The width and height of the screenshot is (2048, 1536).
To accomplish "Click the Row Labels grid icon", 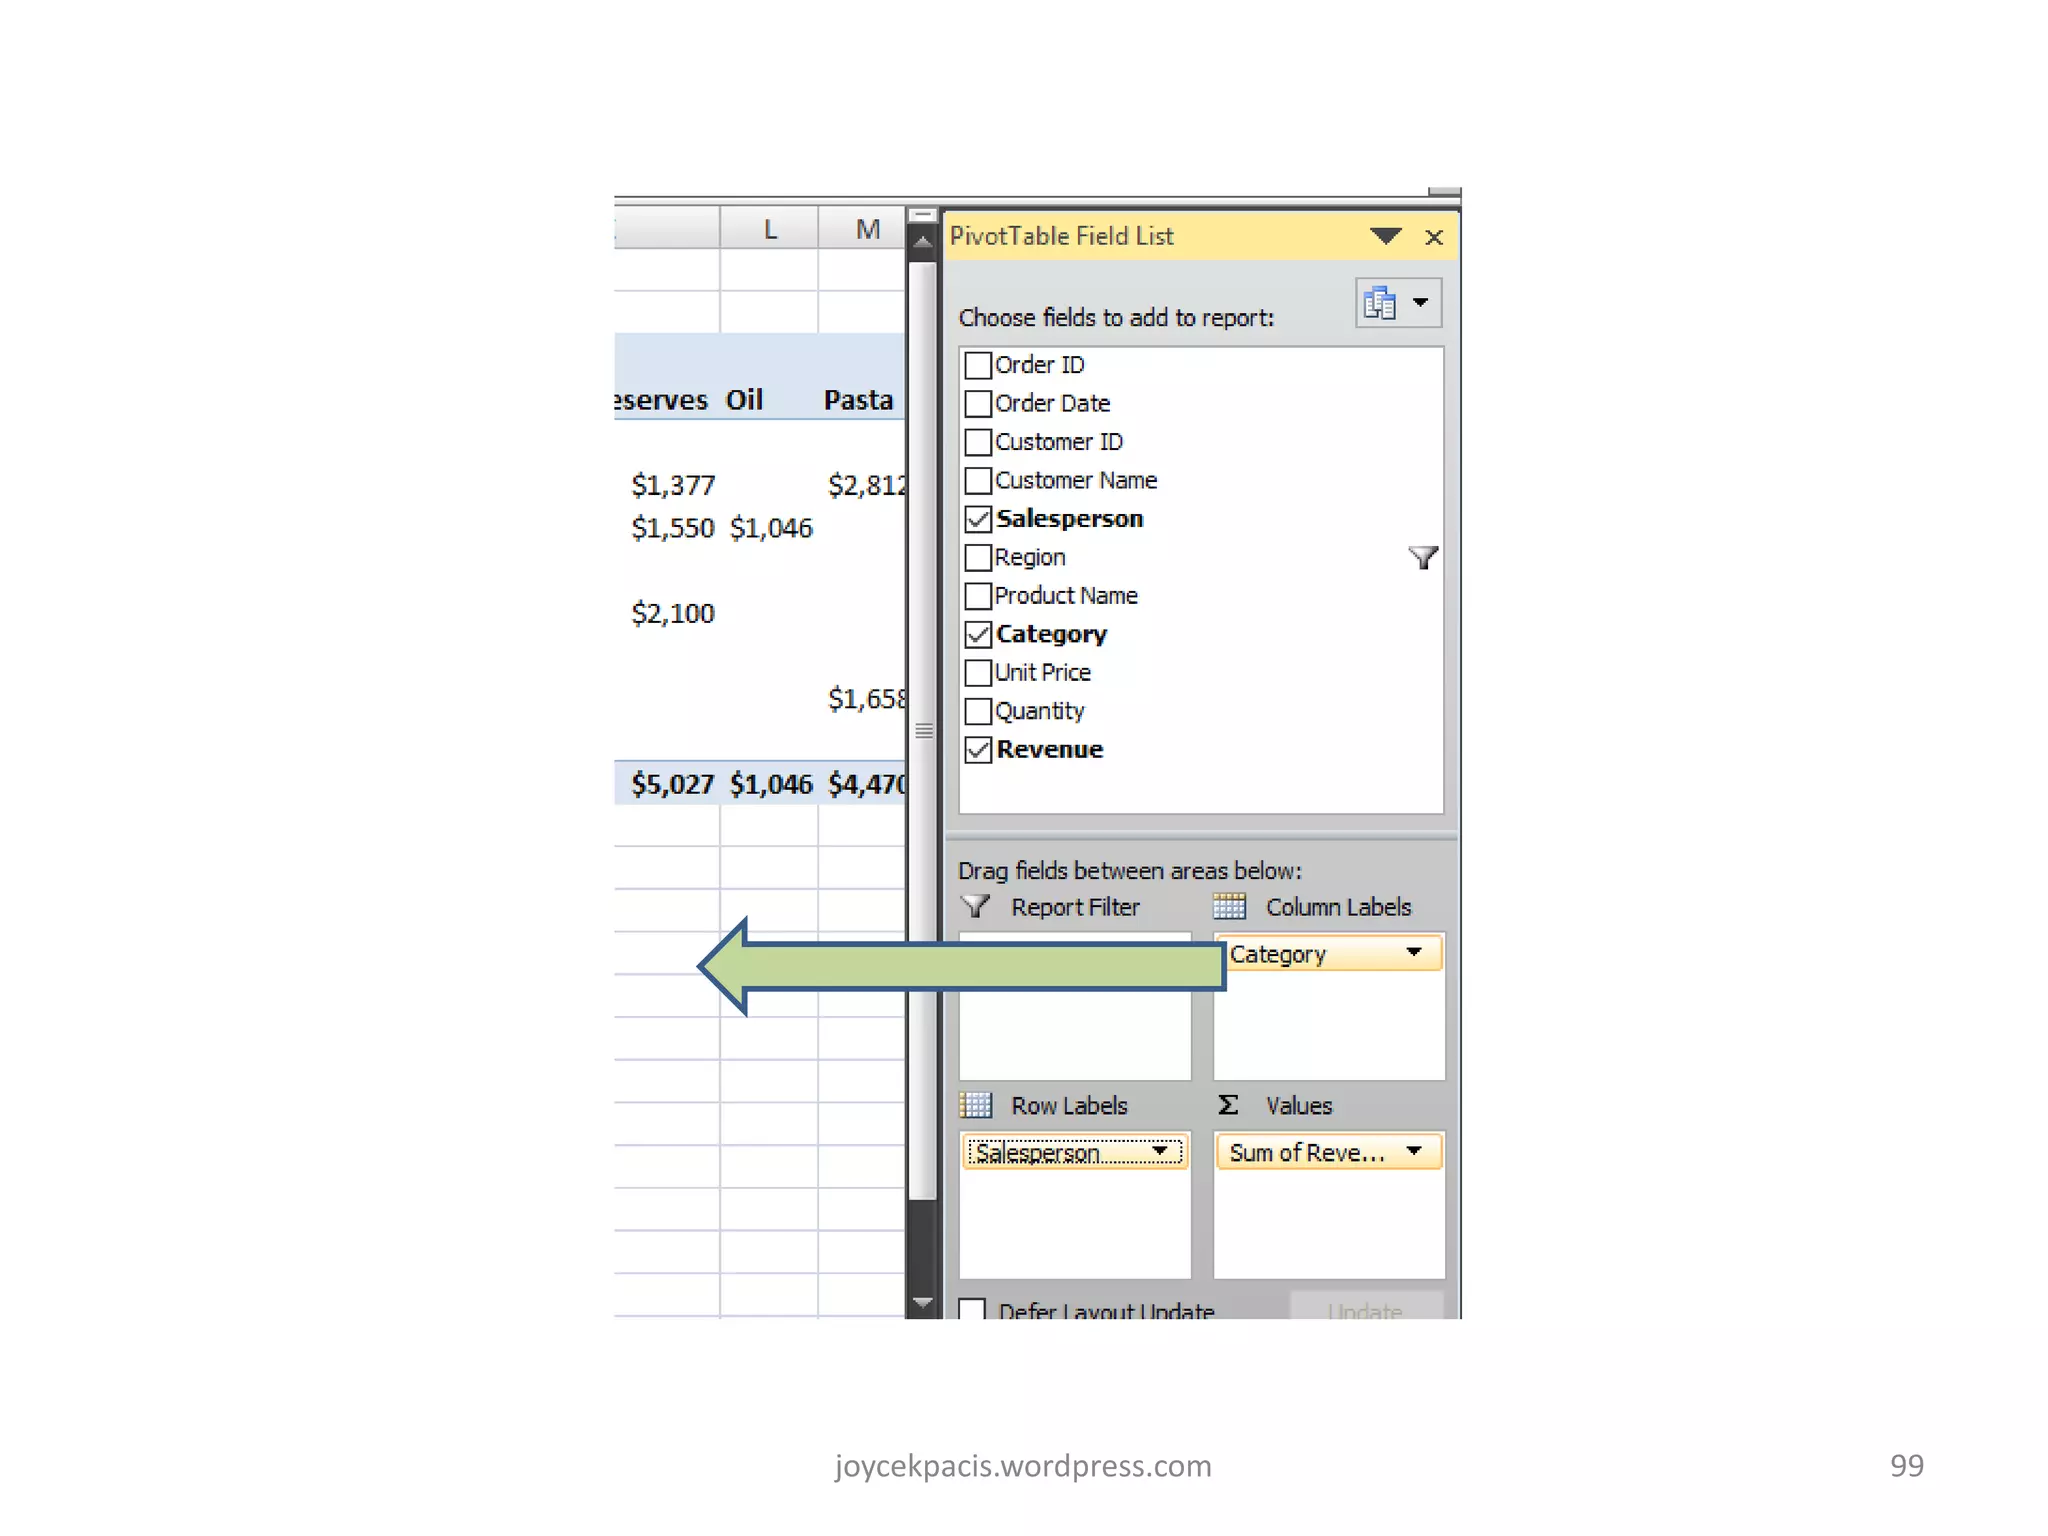I will (x=975, y=1105).
